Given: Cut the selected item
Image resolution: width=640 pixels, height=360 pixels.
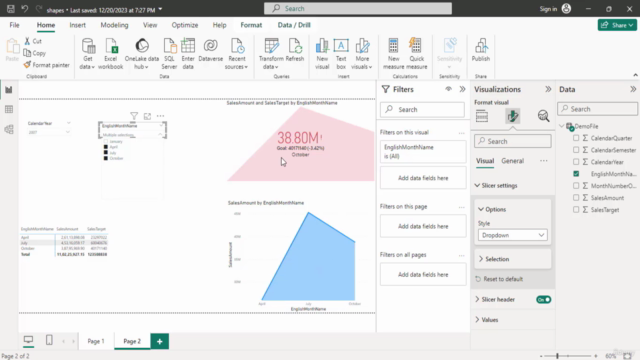Looking at the screenshot, I should coord(33,41).
